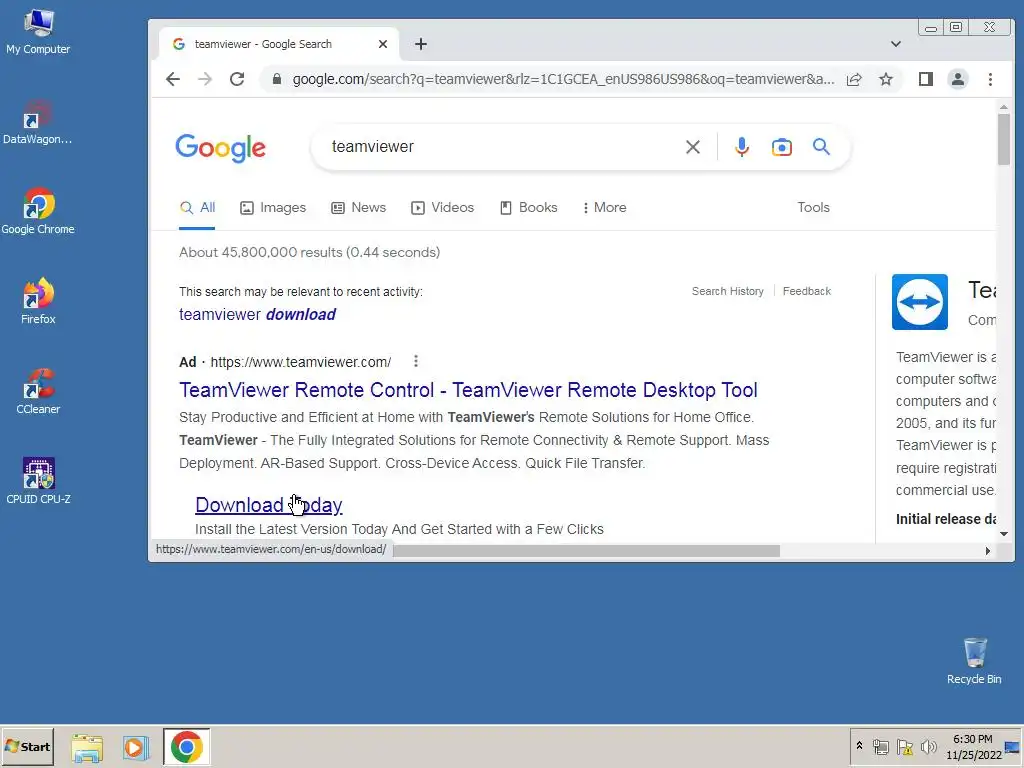Open the Chrome side panel icon
The image size is (1024, 768).
(x=925, y=79)
